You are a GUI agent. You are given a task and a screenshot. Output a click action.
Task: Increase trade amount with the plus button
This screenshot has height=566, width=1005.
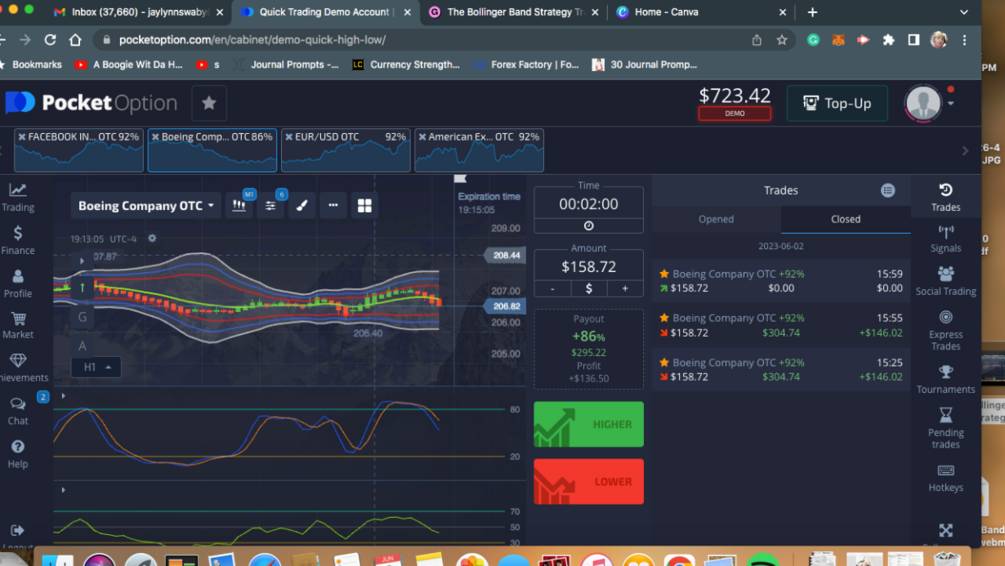[625, 289]
